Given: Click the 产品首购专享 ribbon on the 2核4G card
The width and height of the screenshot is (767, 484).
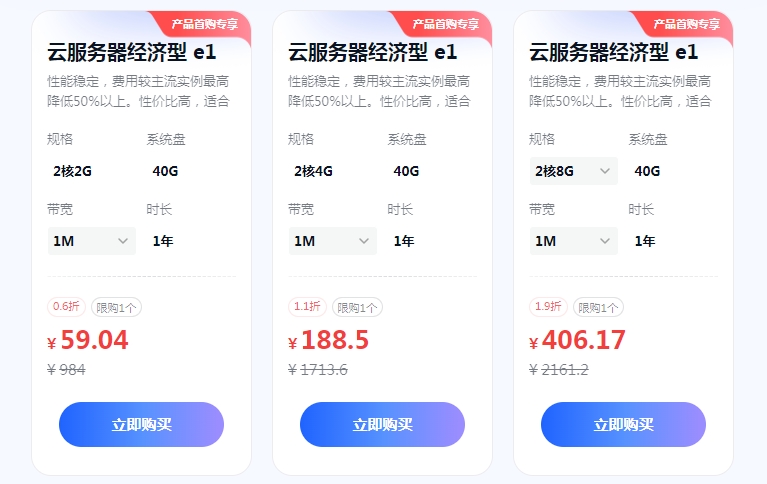Looking at the screenshot, I should [x=446, y=24].
